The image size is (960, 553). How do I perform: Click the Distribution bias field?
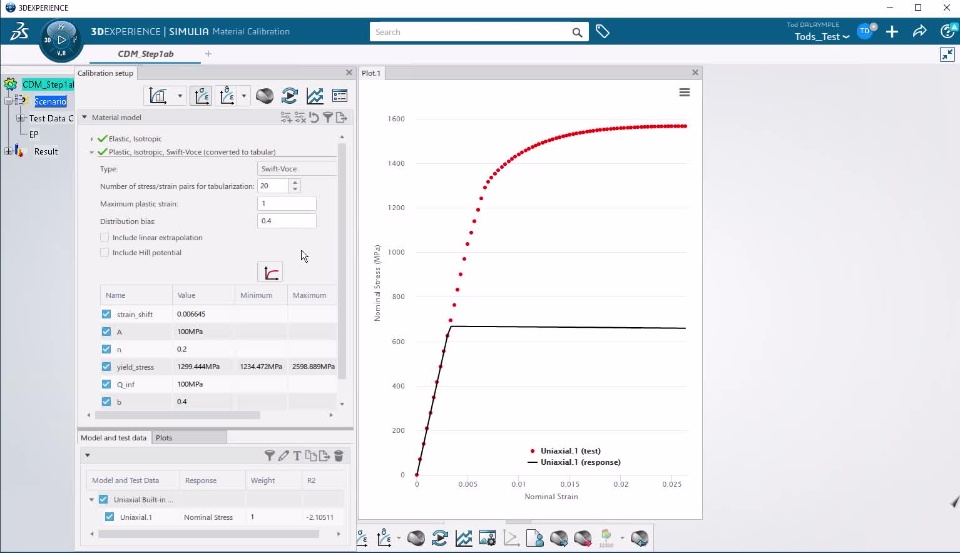coord(287,220)
